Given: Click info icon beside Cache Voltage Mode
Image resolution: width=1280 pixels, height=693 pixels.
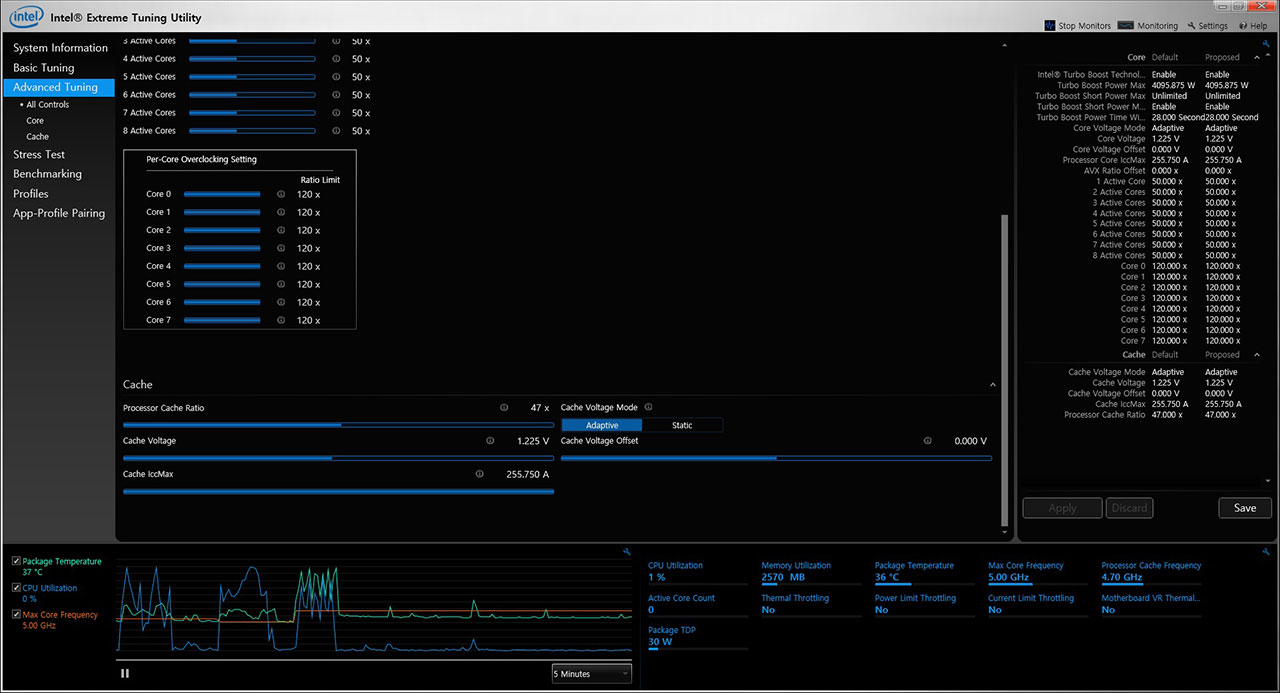Looking at the screenshot, I should (x=649, y=407).
